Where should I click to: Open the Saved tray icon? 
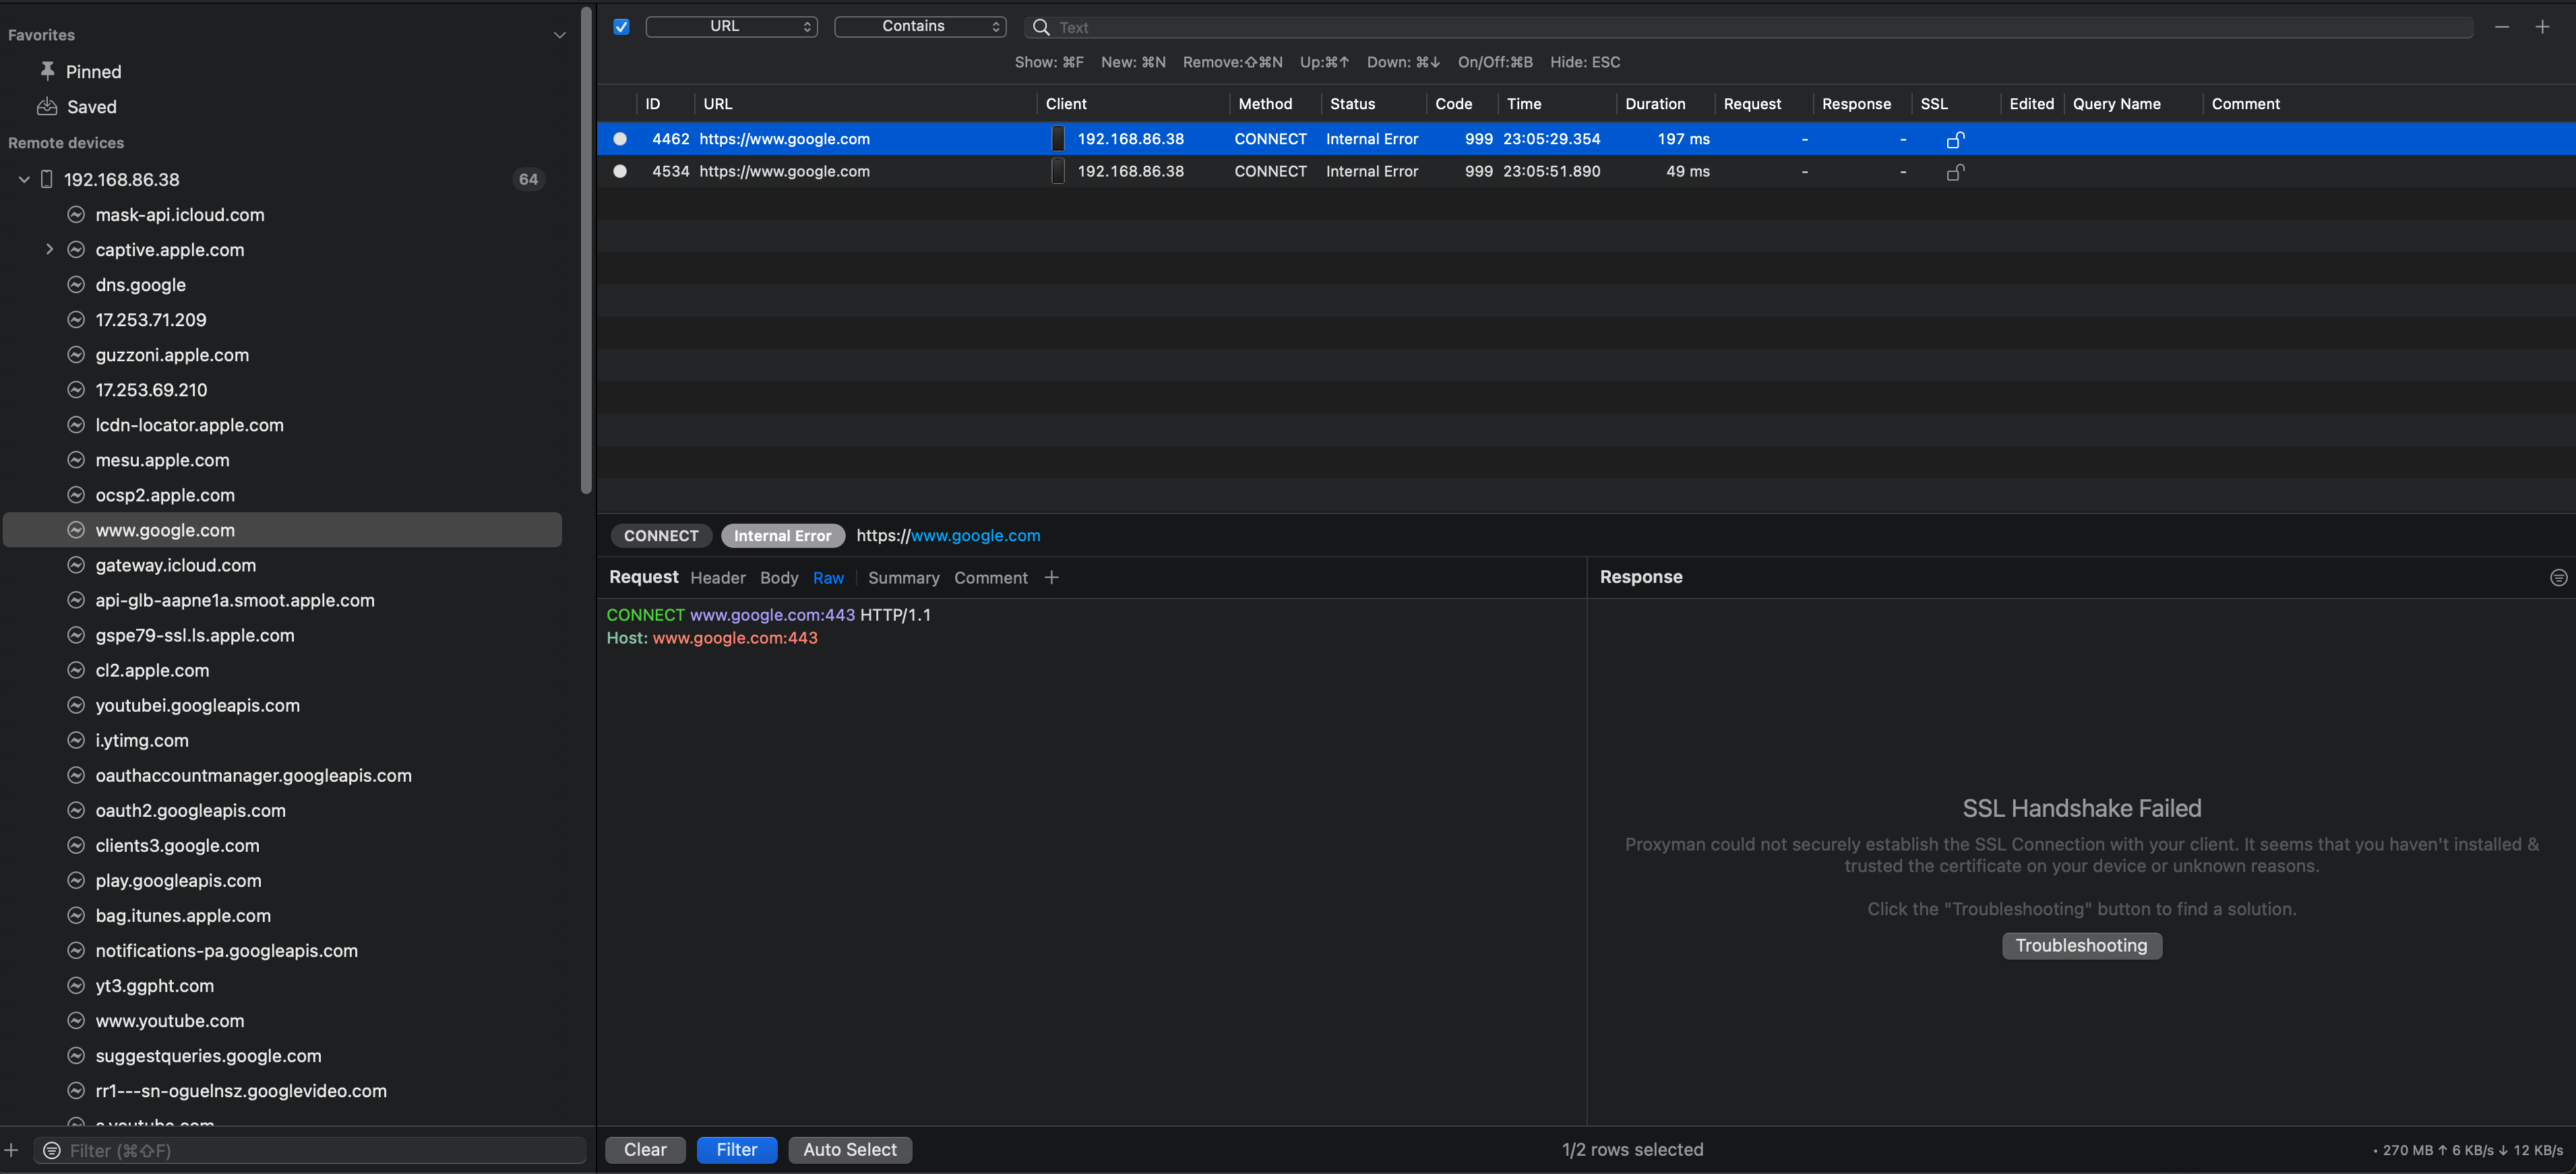(47, 106)
